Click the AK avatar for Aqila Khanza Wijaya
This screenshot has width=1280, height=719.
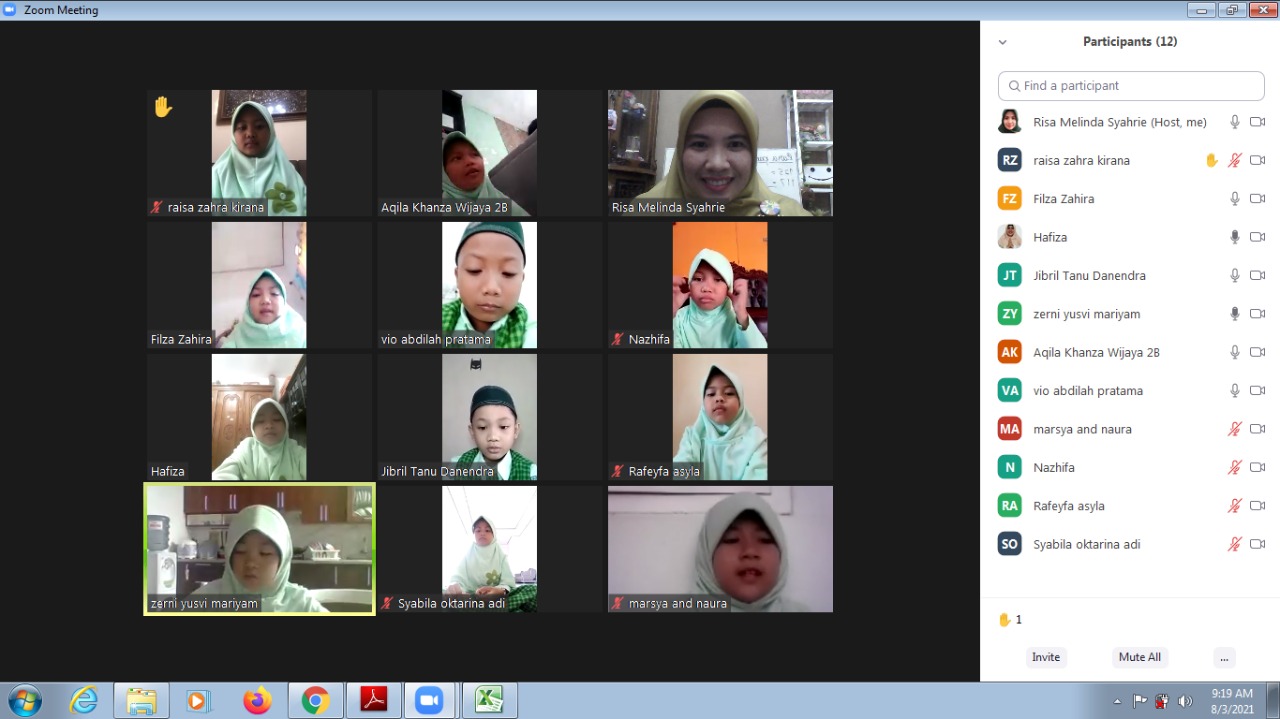point(1010,352)
